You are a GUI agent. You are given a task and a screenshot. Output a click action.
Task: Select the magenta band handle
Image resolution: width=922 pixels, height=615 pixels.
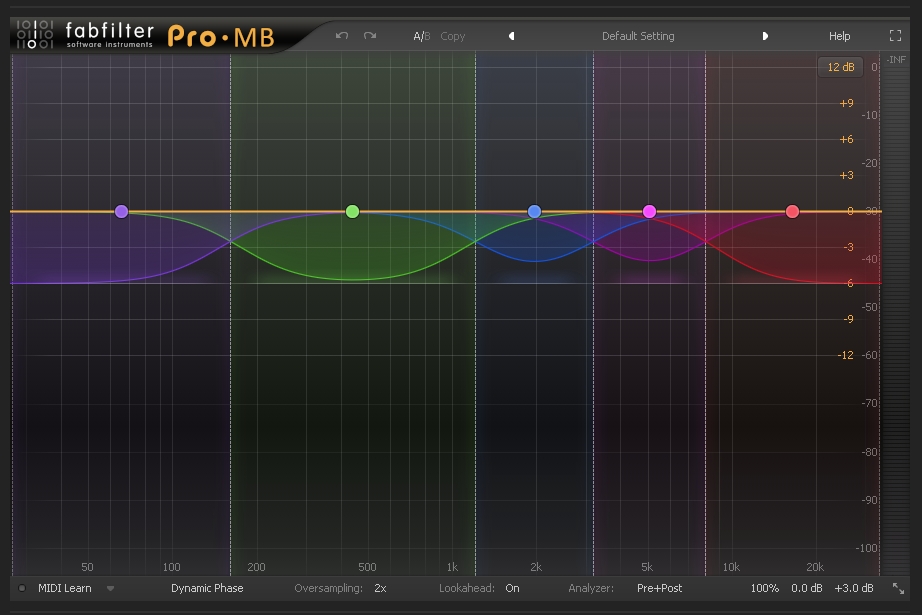tap(649, 212)
